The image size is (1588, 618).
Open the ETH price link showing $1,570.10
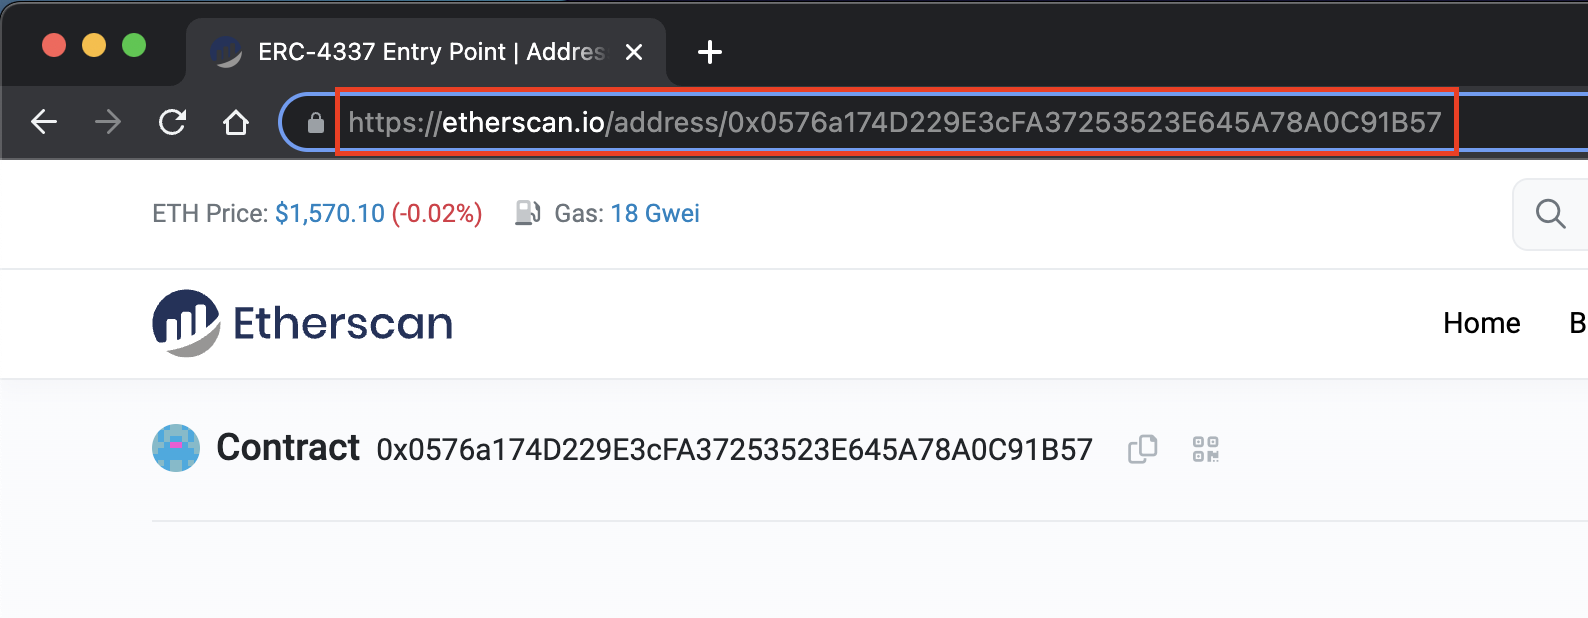click(x=329, y=213)
